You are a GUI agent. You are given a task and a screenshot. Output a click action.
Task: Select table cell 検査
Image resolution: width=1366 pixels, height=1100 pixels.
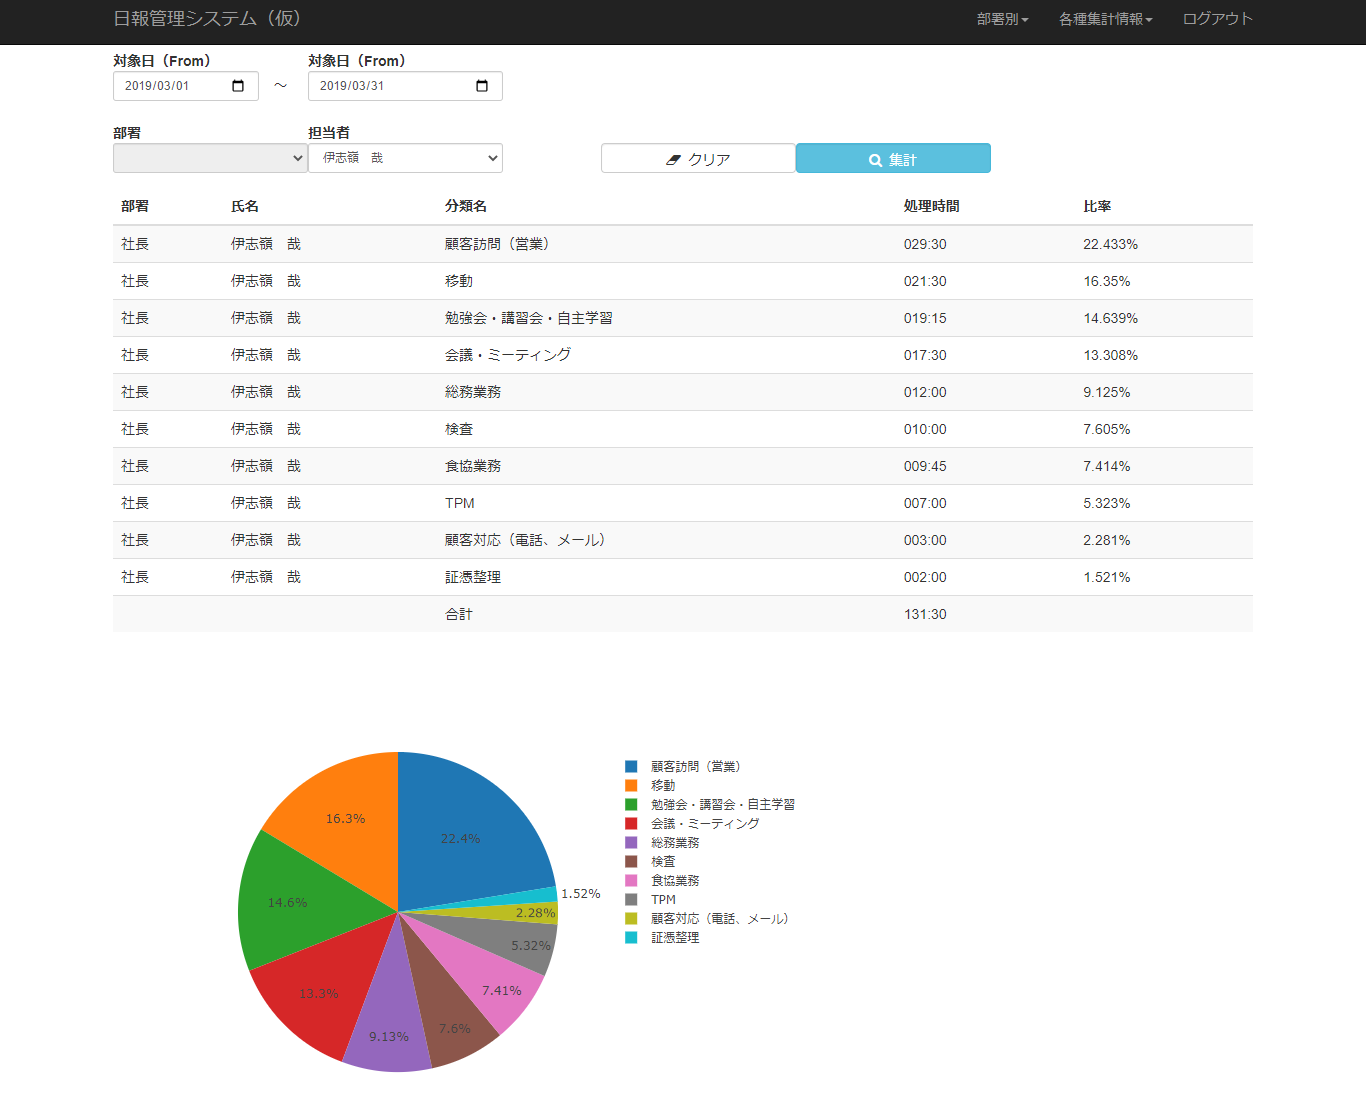pos(459,429)
